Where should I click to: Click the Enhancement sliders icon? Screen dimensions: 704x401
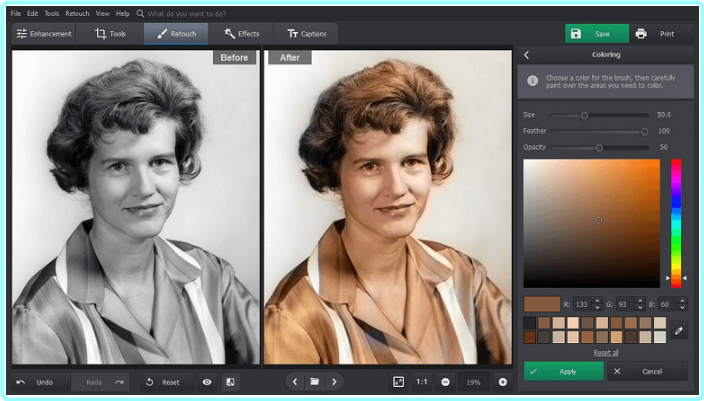[x=22, y=34]
